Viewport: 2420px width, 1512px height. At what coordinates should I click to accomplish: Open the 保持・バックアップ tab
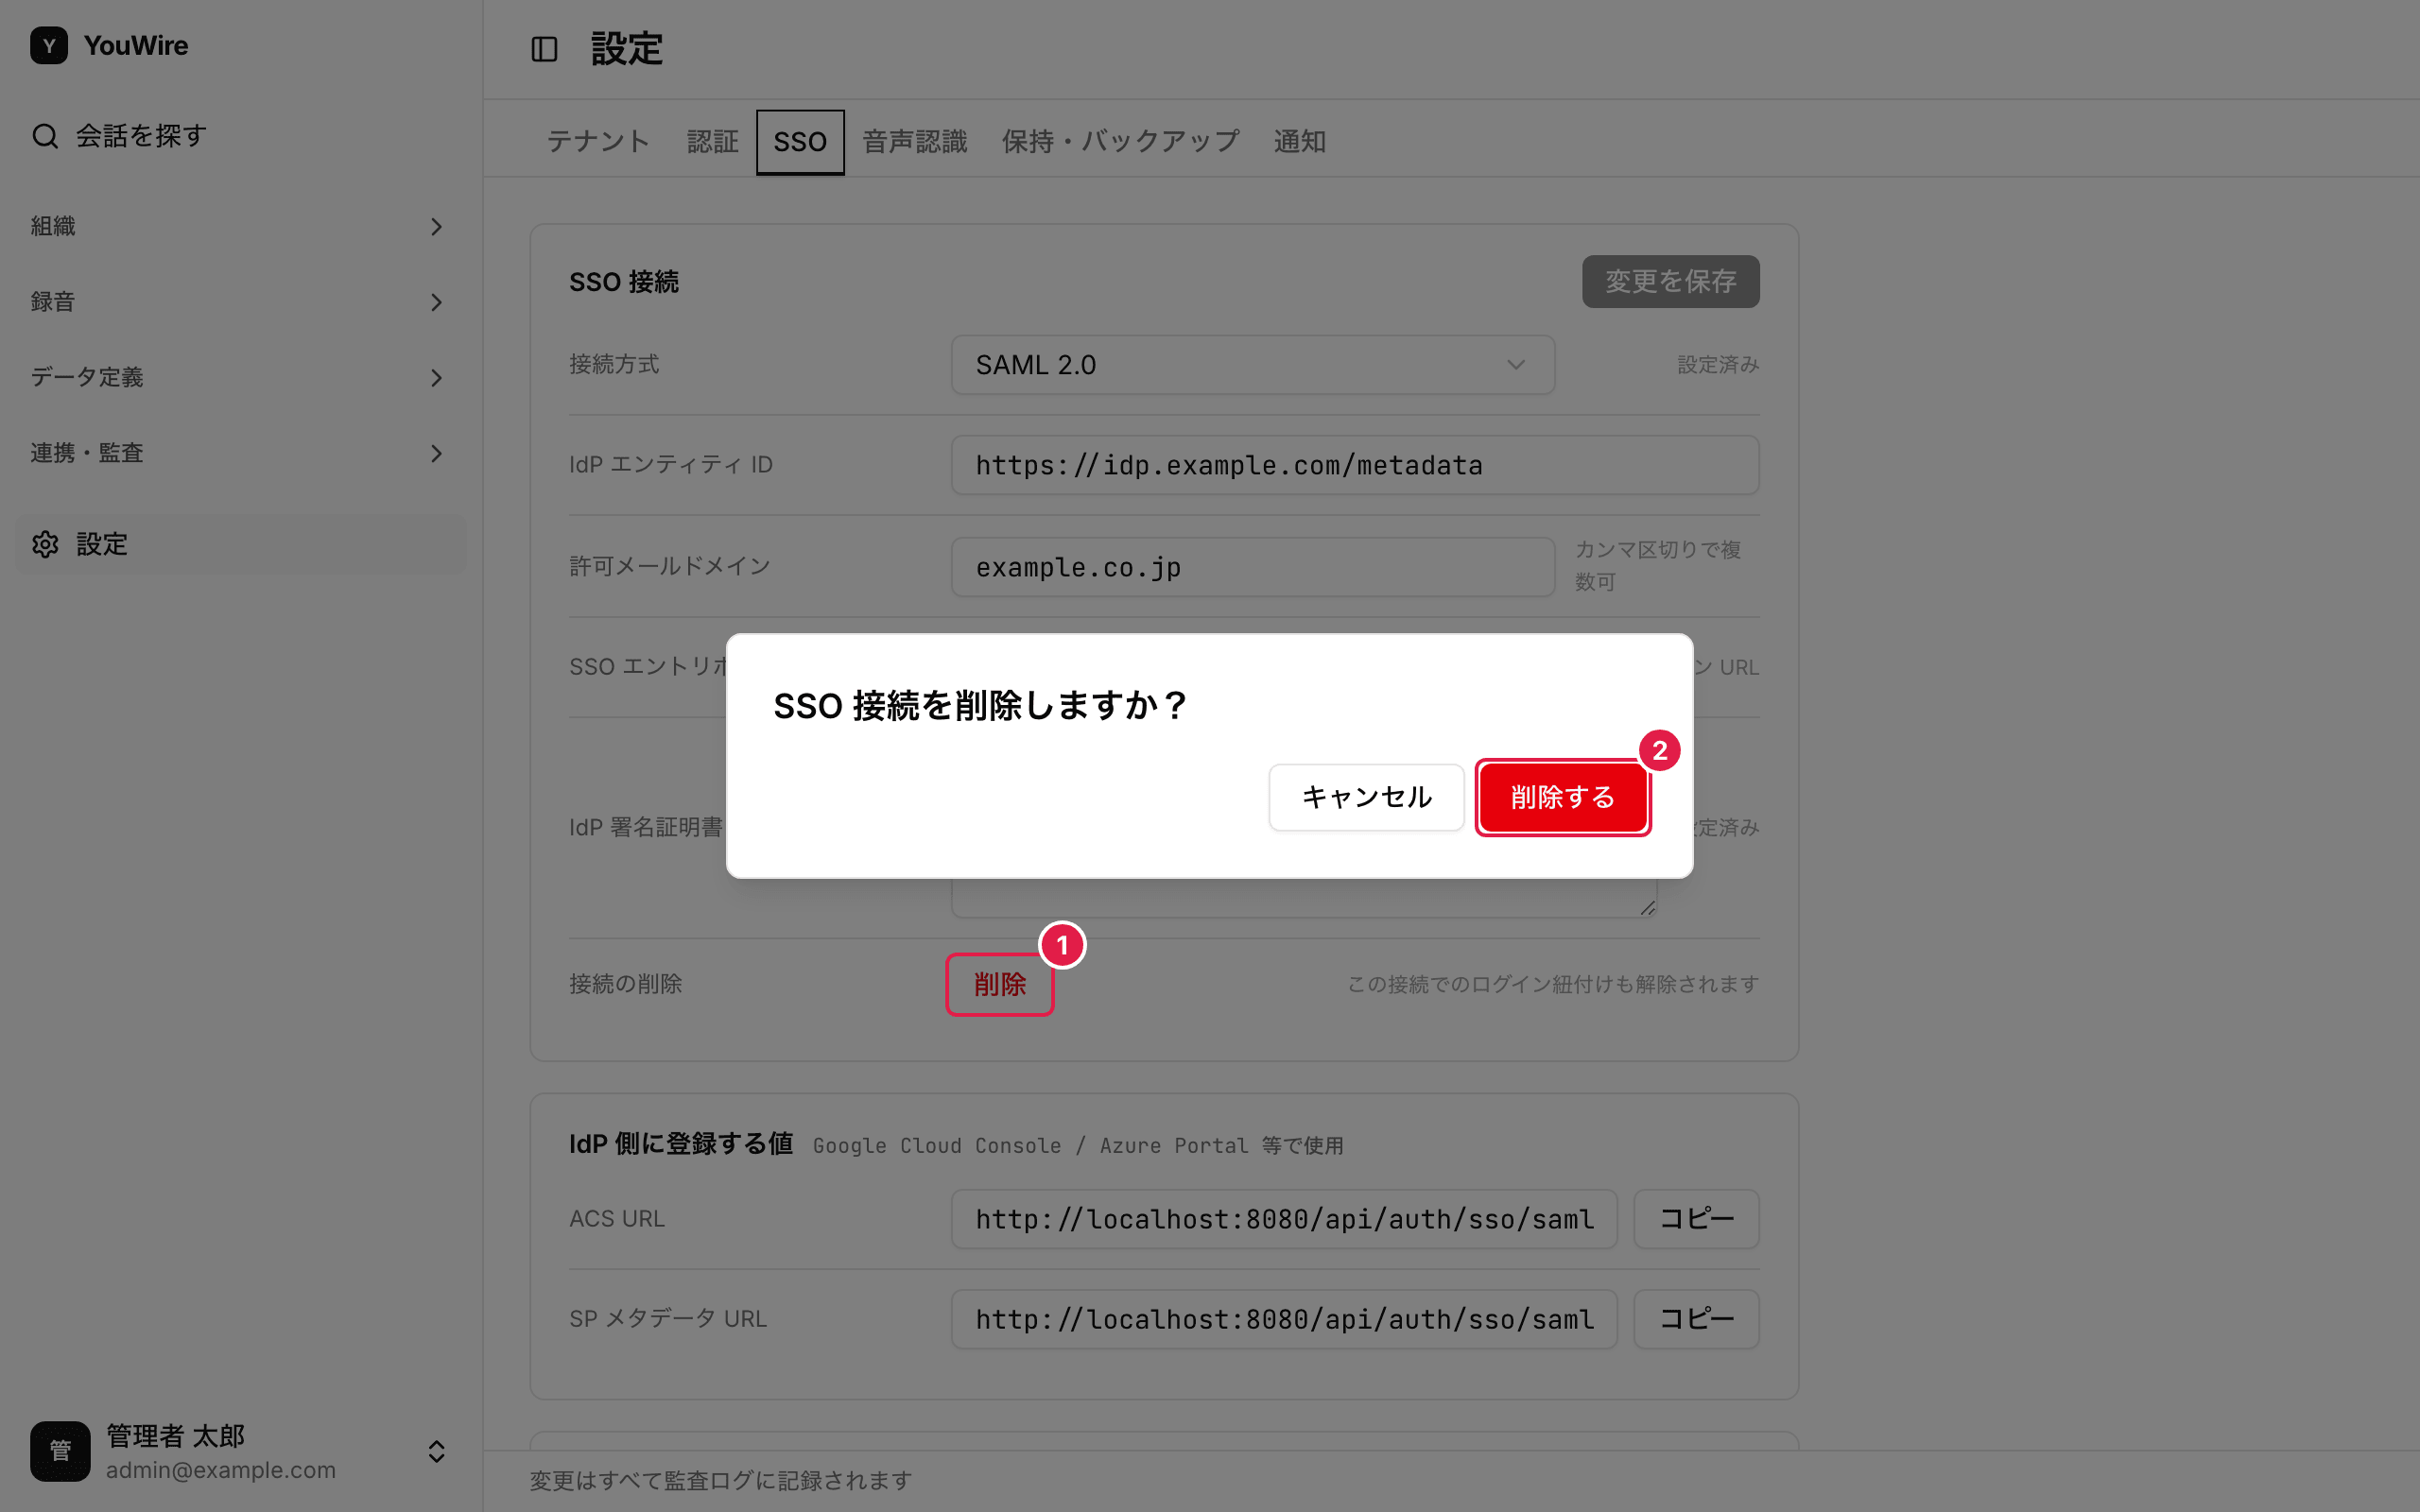(x=1120, y=142)
